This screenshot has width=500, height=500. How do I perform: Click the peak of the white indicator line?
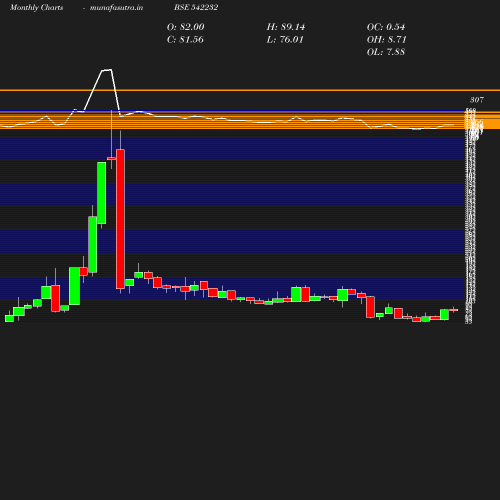click(x=107, y=70)
